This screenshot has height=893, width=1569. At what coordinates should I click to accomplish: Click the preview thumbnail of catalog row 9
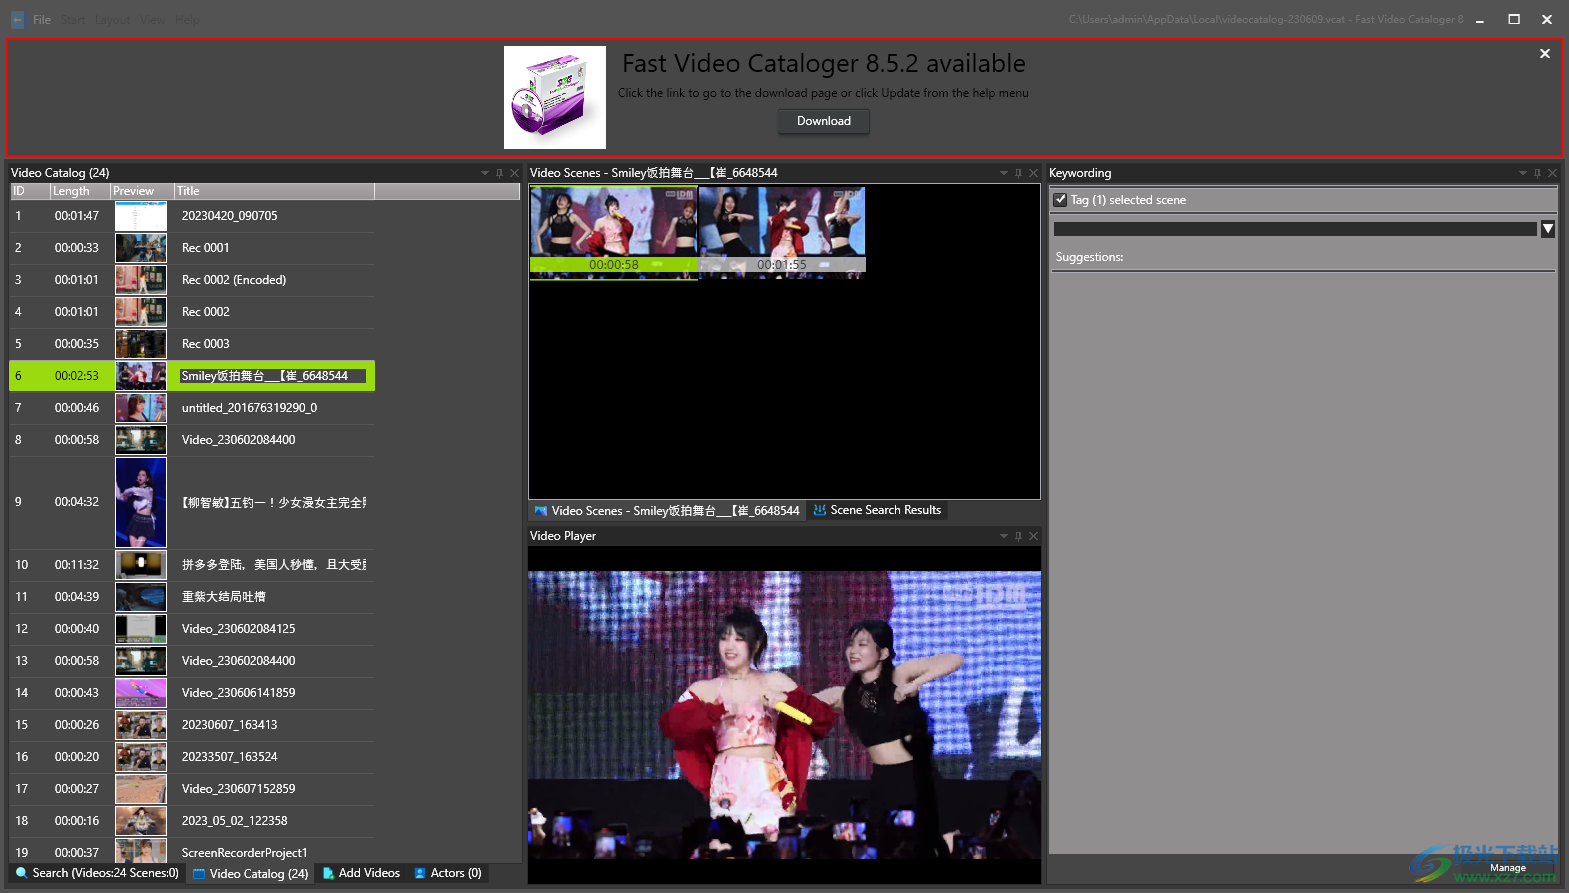pyautogui.click(x=141, y=502)
